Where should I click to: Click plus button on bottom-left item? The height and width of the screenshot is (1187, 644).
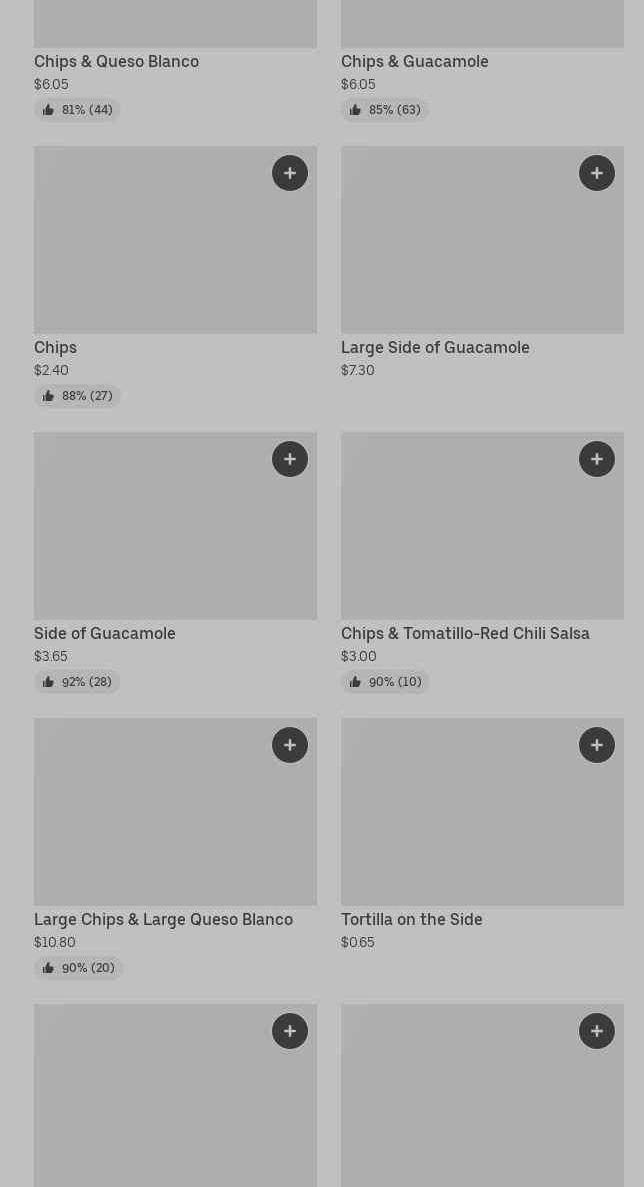[x=290, y=1031]
